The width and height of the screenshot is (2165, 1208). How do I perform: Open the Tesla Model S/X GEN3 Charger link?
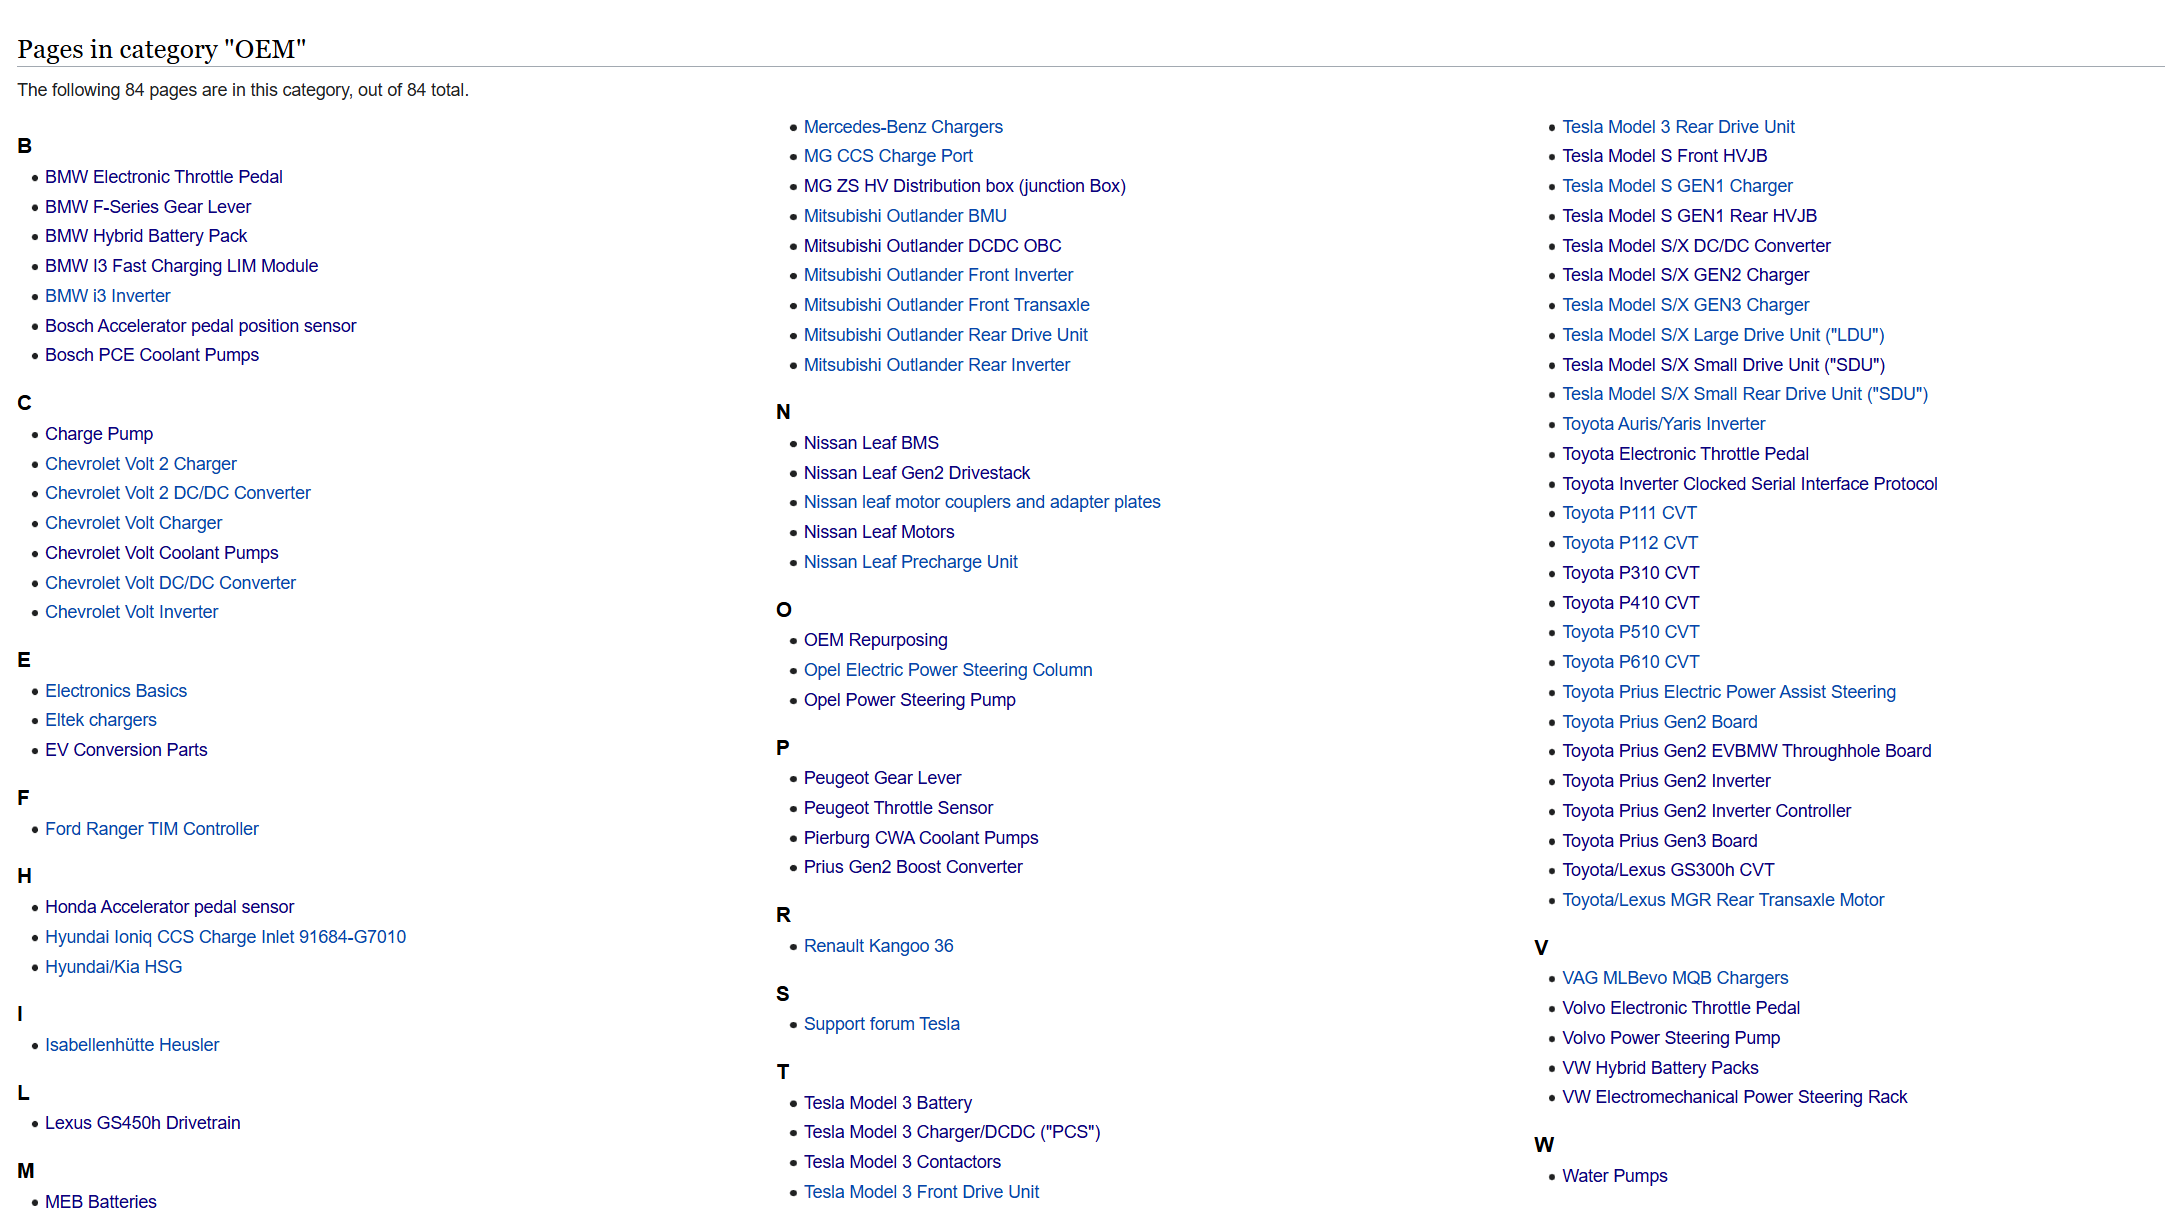pyautogui.click(x=1685, y=305)
